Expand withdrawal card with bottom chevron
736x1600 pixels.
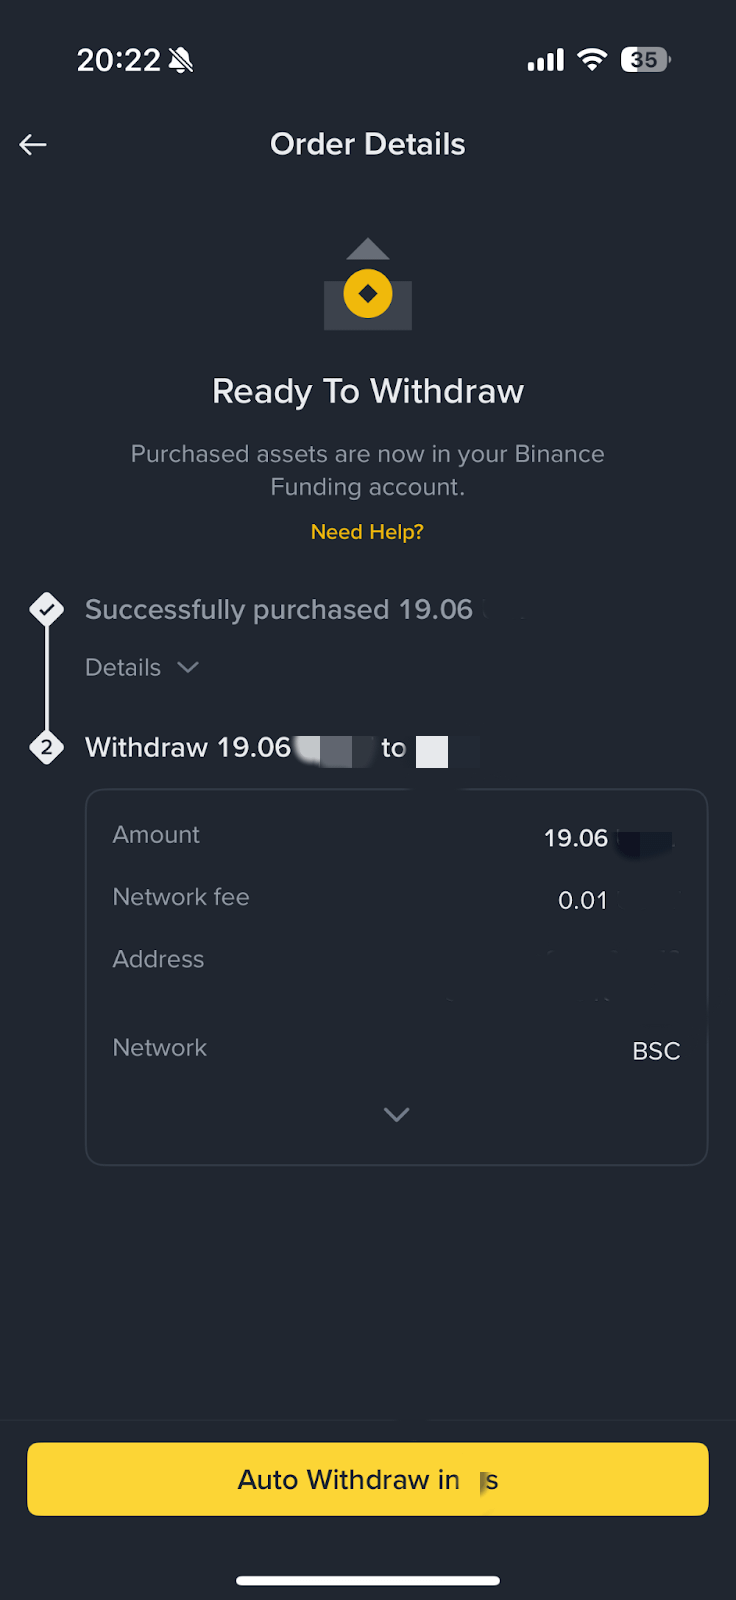[x=397, y=1114]
